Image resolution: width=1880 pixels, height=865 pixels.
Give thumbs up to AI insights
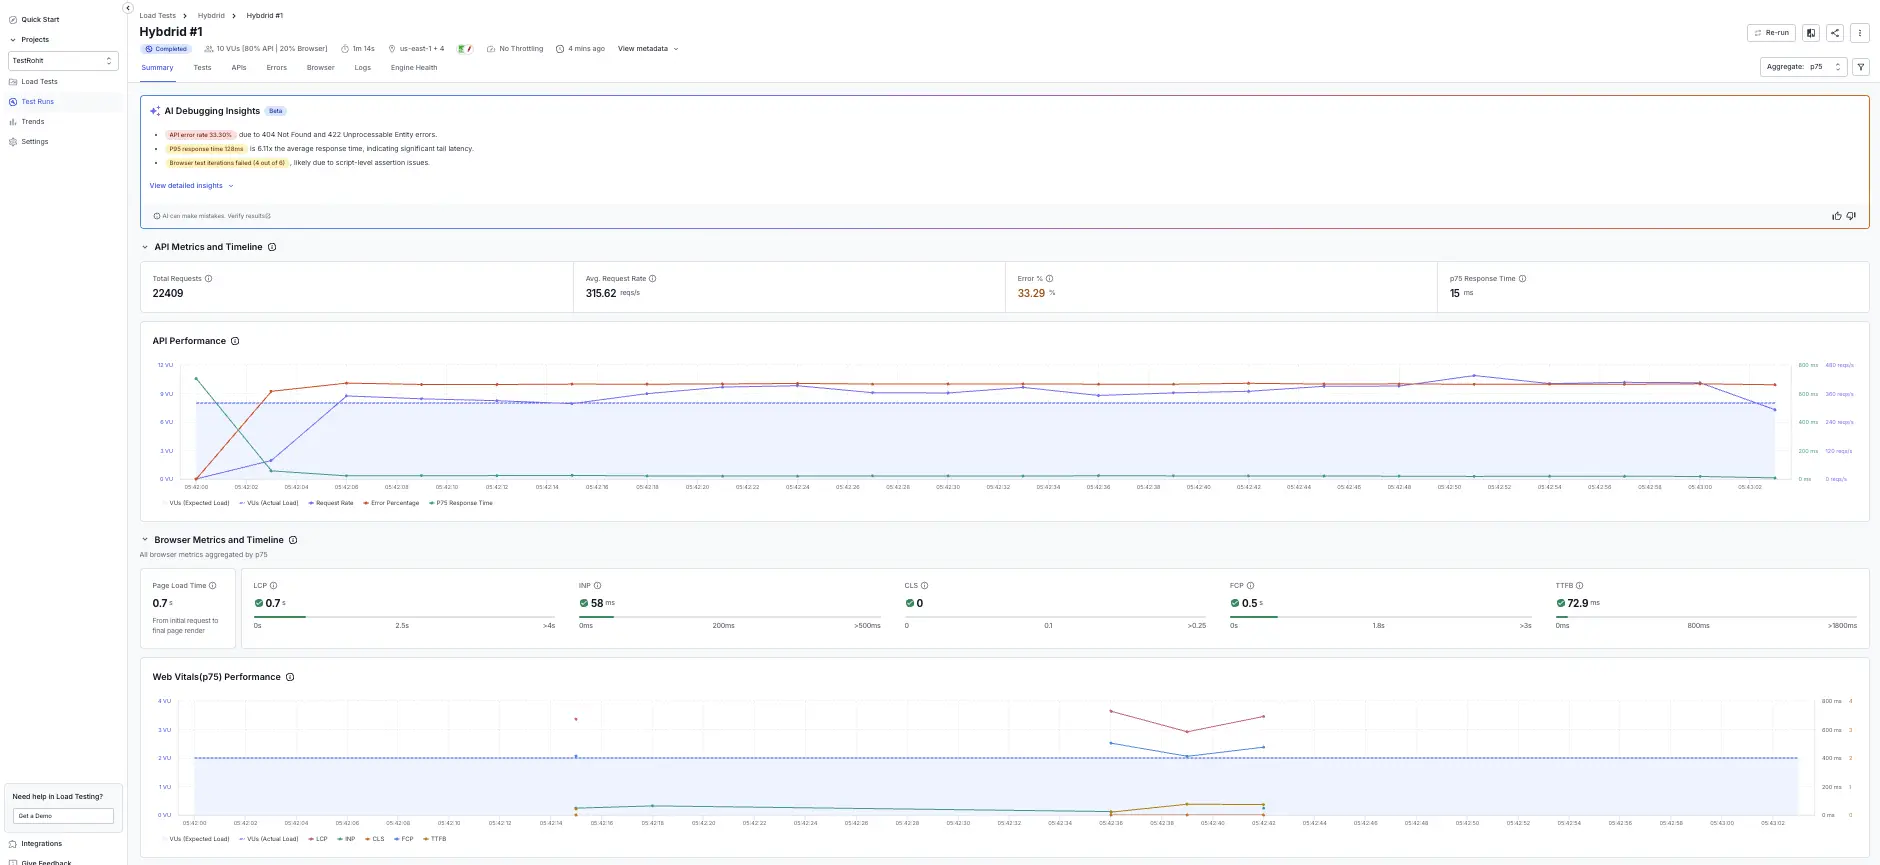click(1836, 216)
